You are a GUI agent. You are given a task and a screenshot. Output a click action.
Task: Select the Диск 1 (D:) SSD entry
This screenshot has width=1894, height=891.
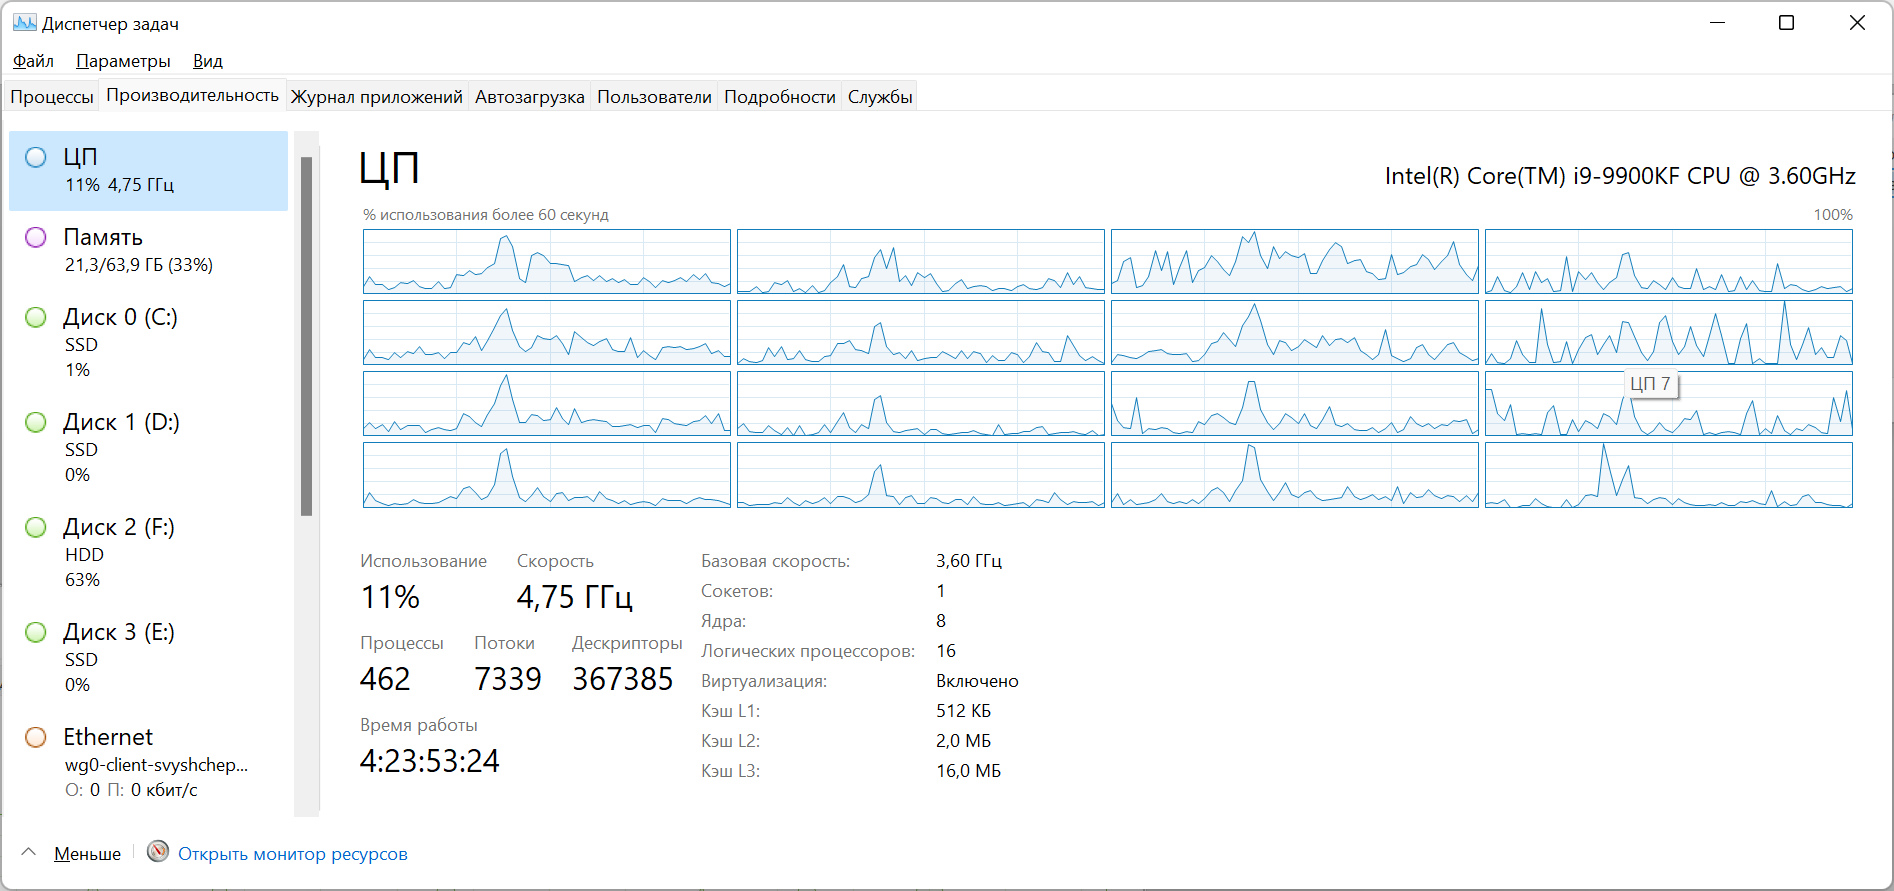pos(148,447)
